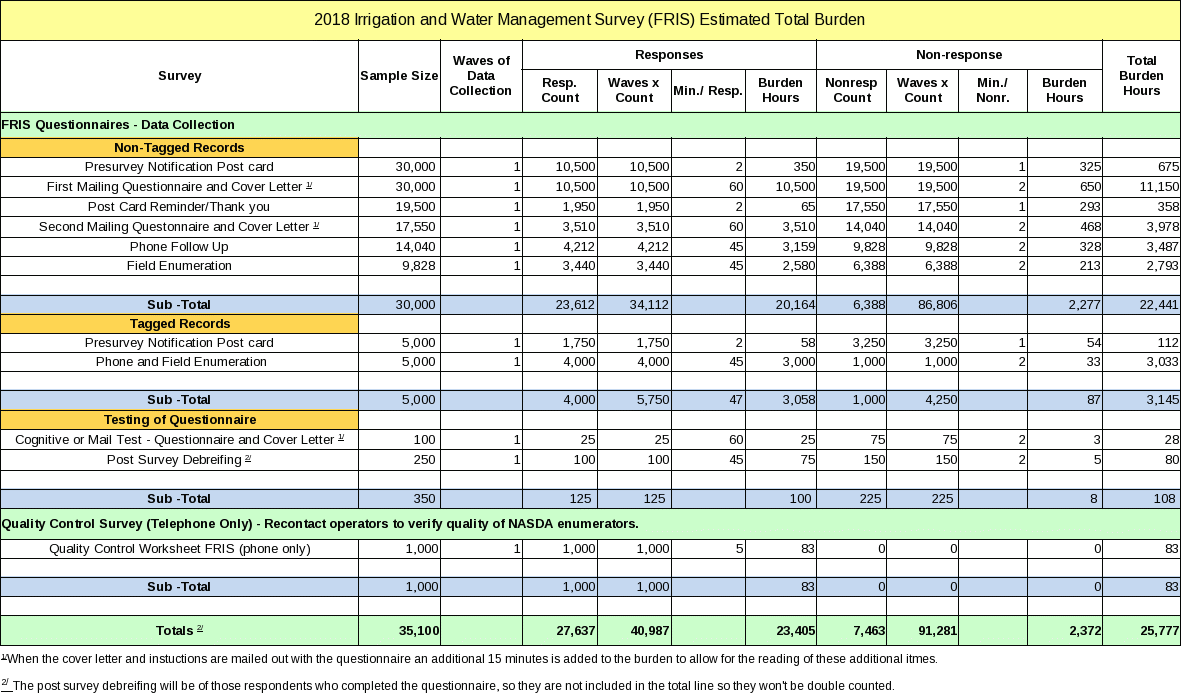The width and height of the screenshot is (1195, 700).
Task: Select the Survey column header cell
Action: [179, 76]
